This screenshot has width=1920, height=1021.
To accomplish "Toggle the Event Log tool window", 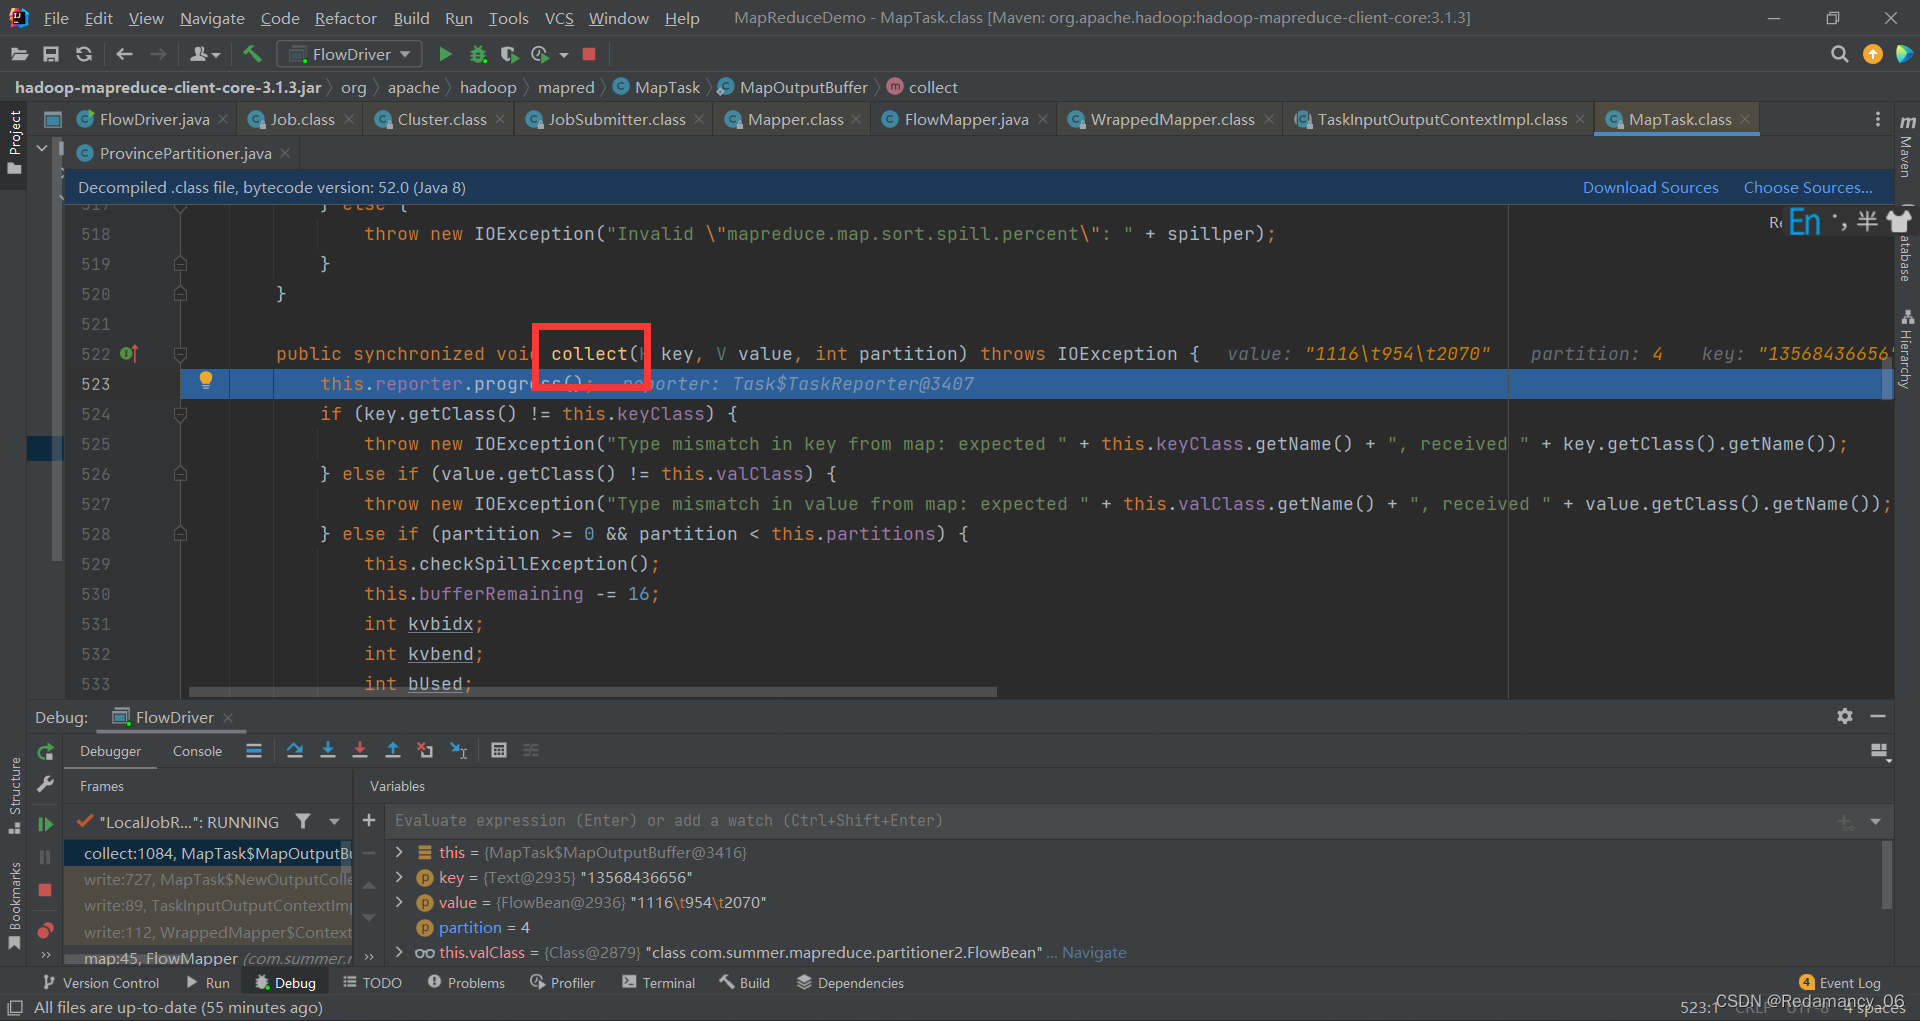I will tap(1840, 983).
